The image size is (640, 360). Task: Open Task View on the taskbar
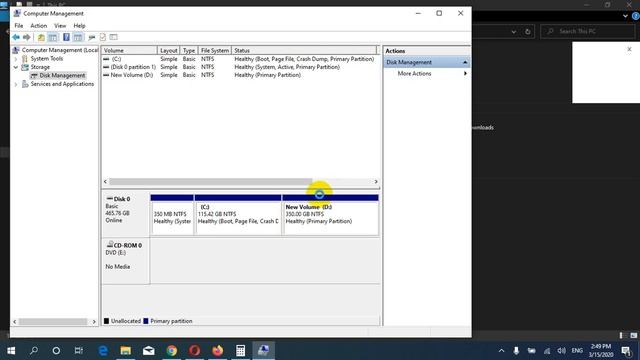[x=79, y=351]
